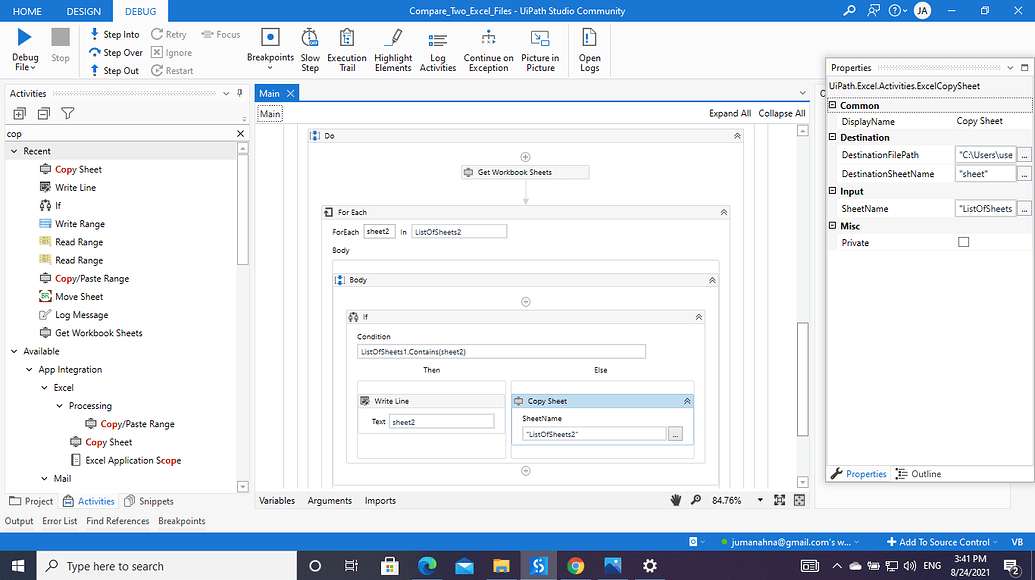
Task: Open Logs from the ribbon
Action: [590, 38]
